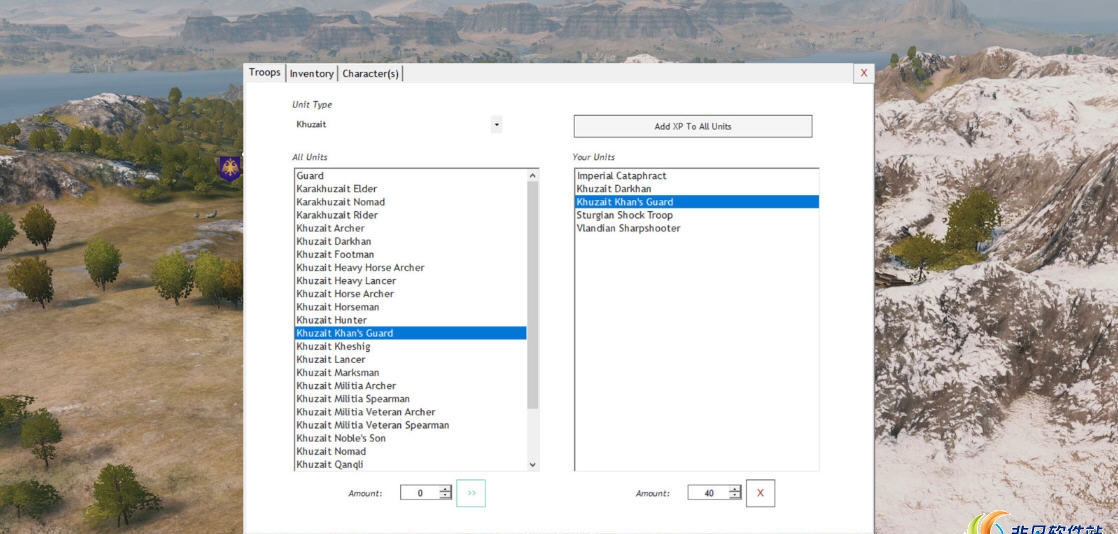
Task: Select Karakhuzait Elder in All Units
Action: (336, 189)
